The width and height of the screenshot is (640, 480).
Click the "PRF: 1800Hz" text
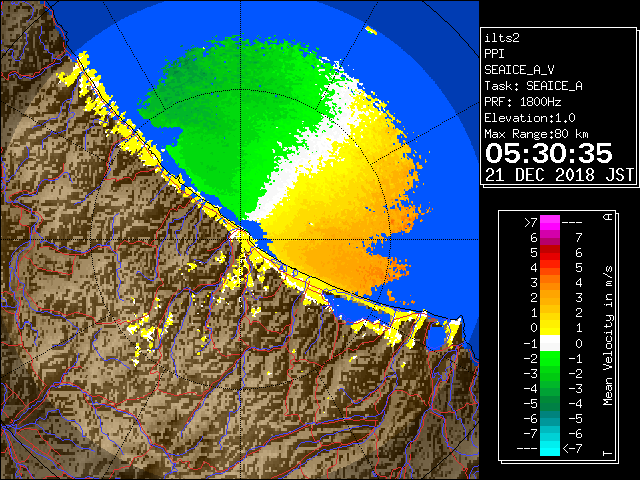pyautogui.click(x=522, y=102)
